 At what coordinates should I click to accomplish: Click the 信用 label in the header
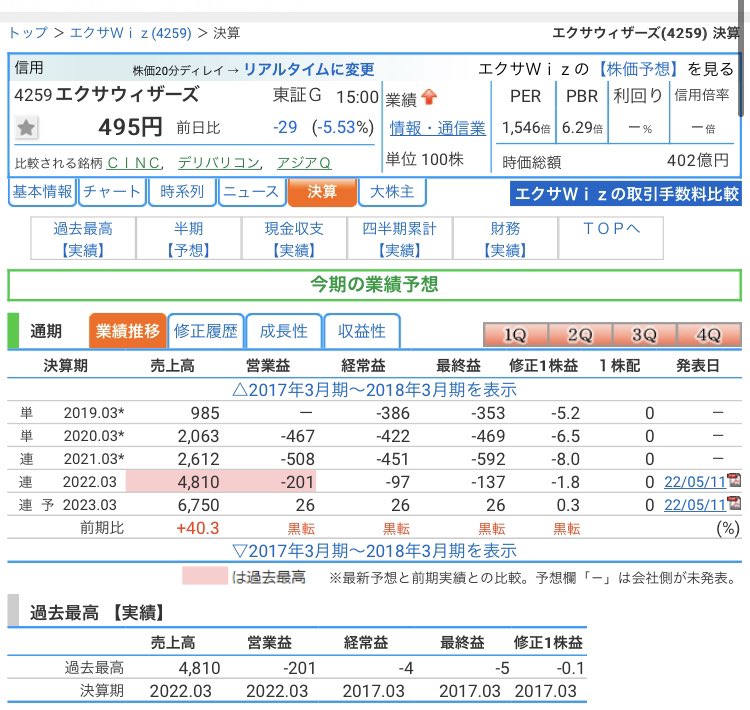coord(29,67)
